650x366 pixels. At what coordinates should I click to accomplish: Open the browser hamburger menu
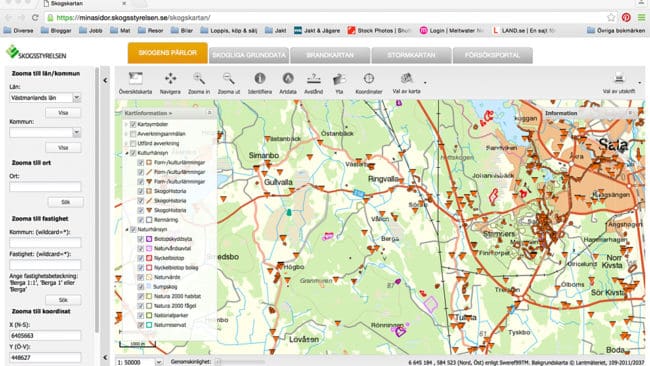tap(641, 17)
